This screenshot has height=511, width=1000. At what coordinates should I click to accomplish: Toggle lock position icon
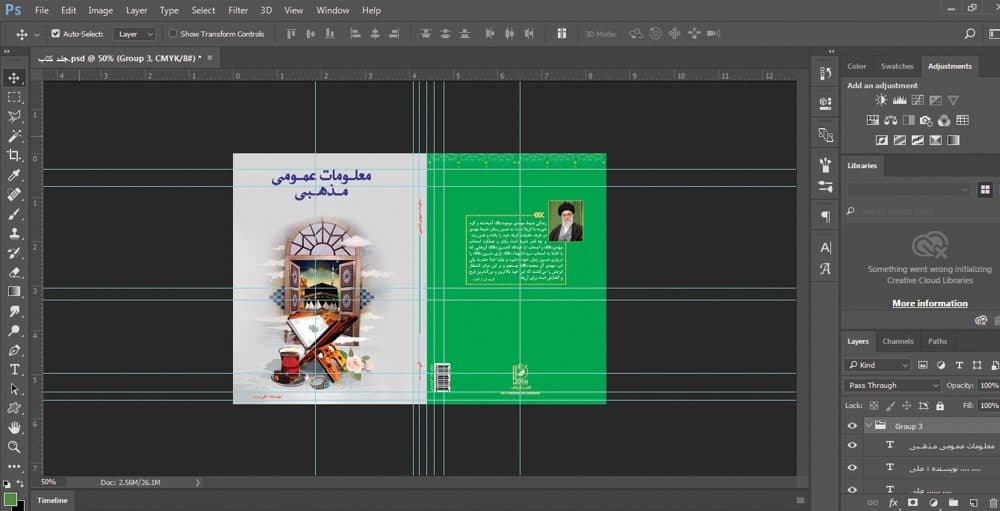(906, 406)
